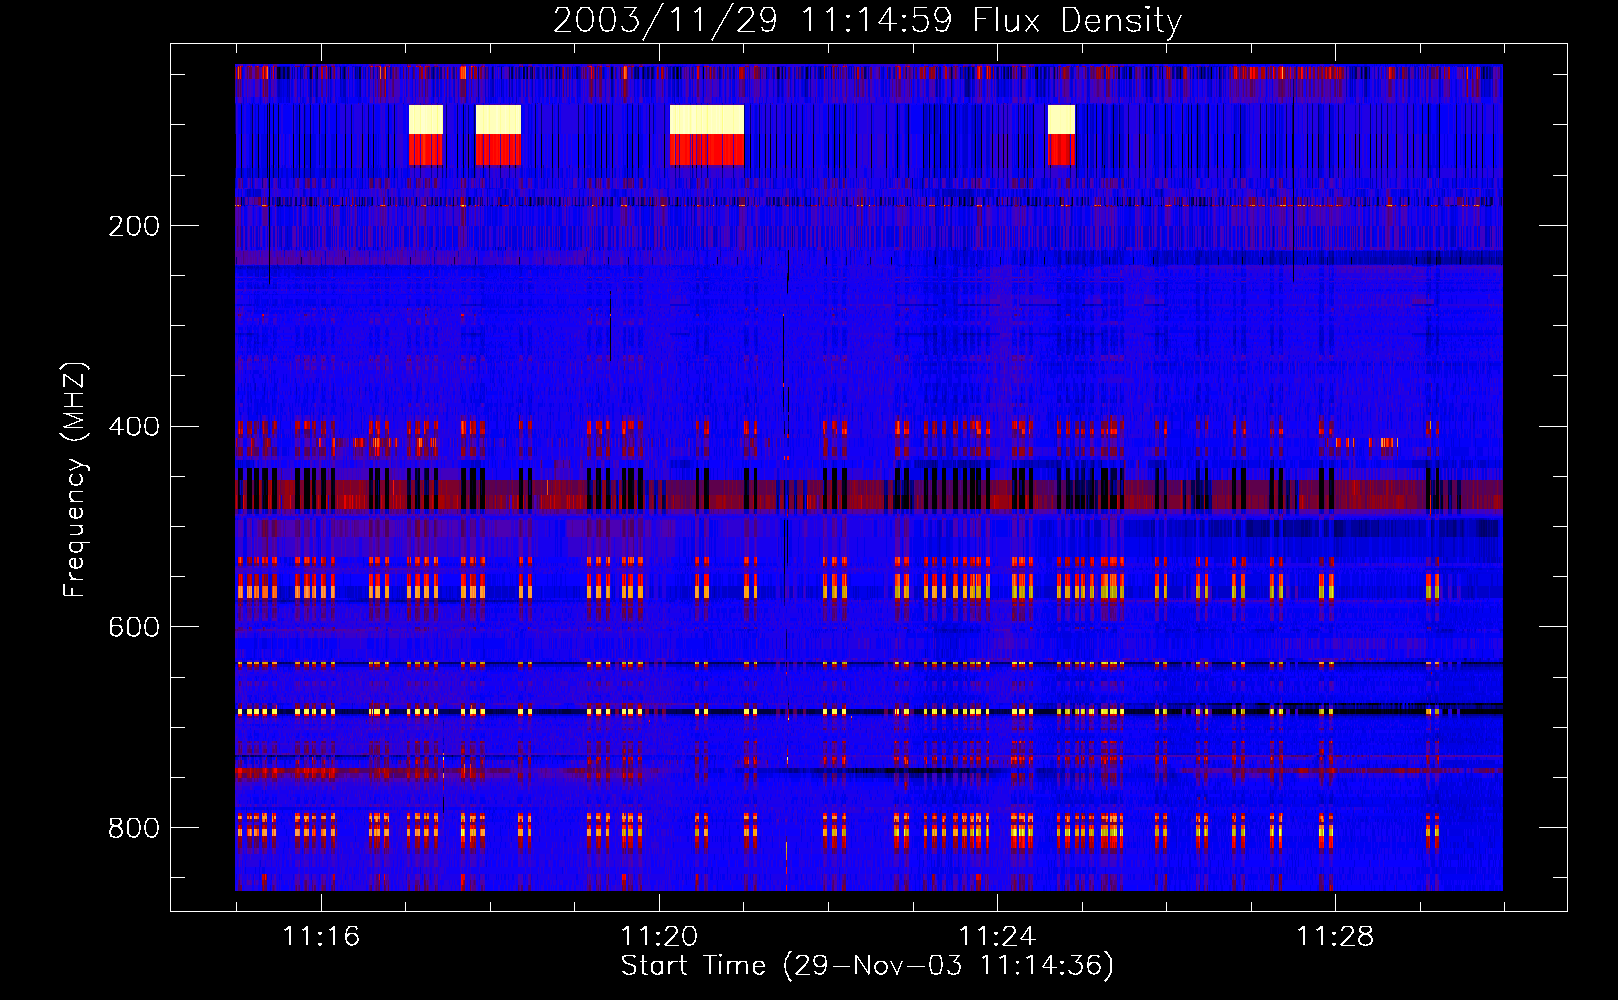This screenshot has width=1618, height=1000.
Task: Click the 600 frequency tick label
Action: pos(134,627)
